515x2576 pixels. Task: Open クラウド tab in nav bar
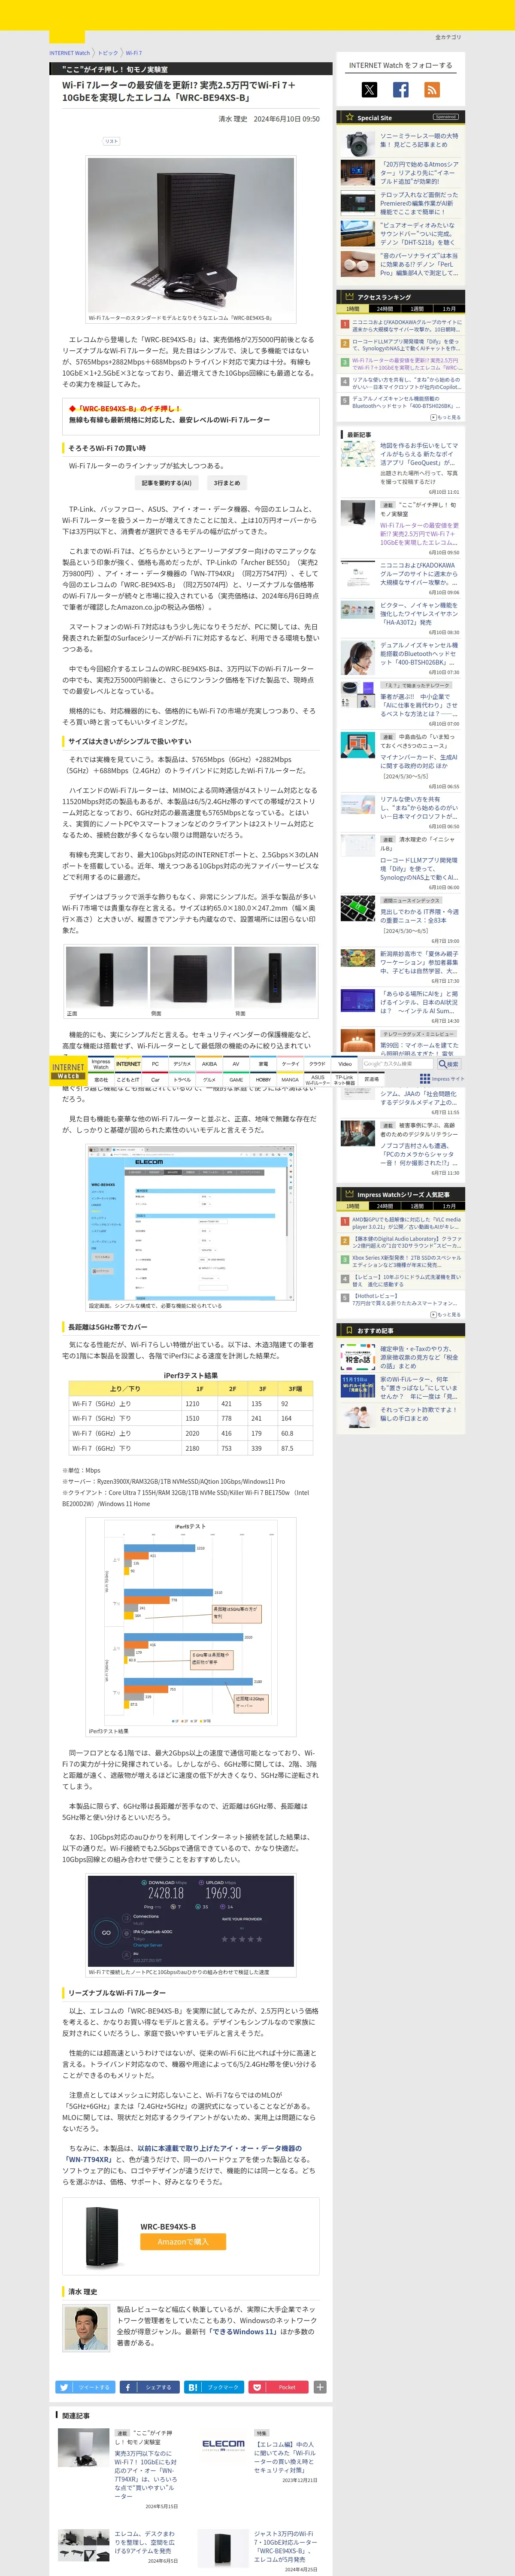click(317, 1064)
